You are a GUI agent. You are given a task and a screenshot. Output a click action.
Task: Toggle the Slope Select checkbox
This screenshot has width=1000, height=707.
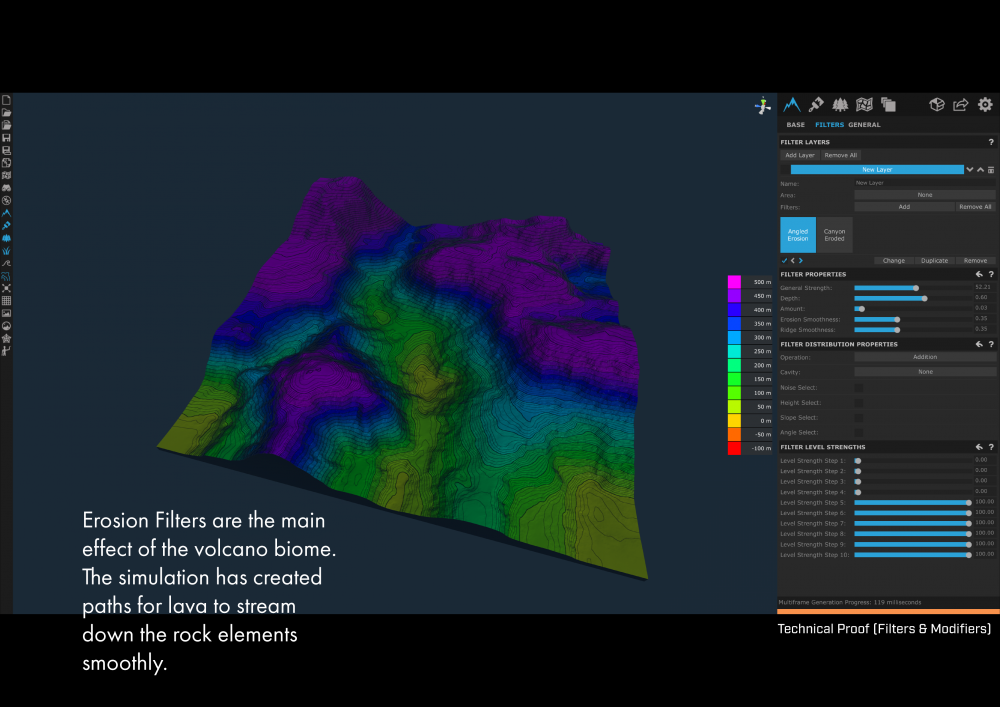pos(858,418)
